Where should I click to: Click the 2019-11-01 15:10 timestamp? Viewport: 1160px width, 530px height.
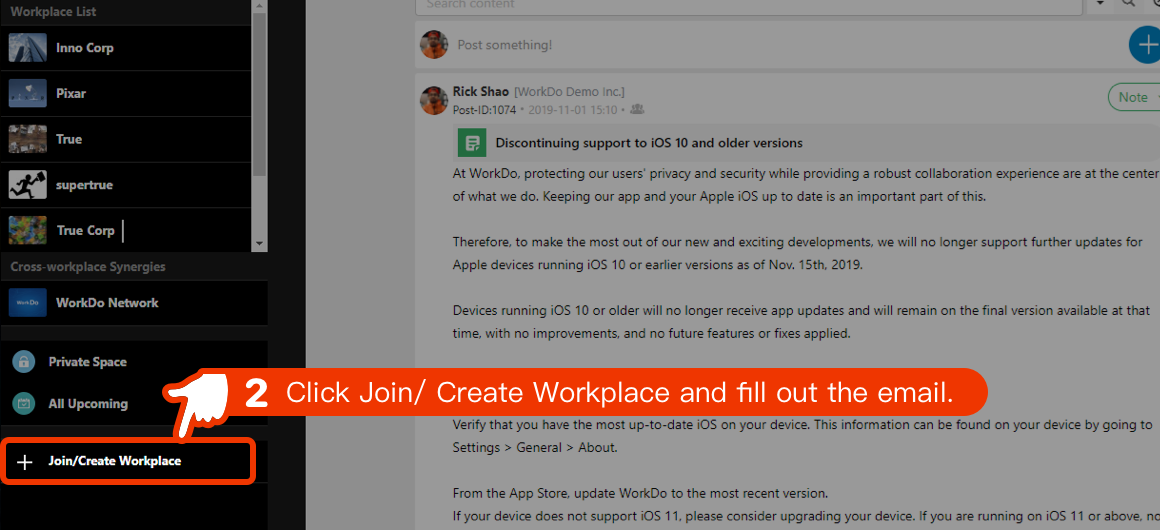(572, 110)
